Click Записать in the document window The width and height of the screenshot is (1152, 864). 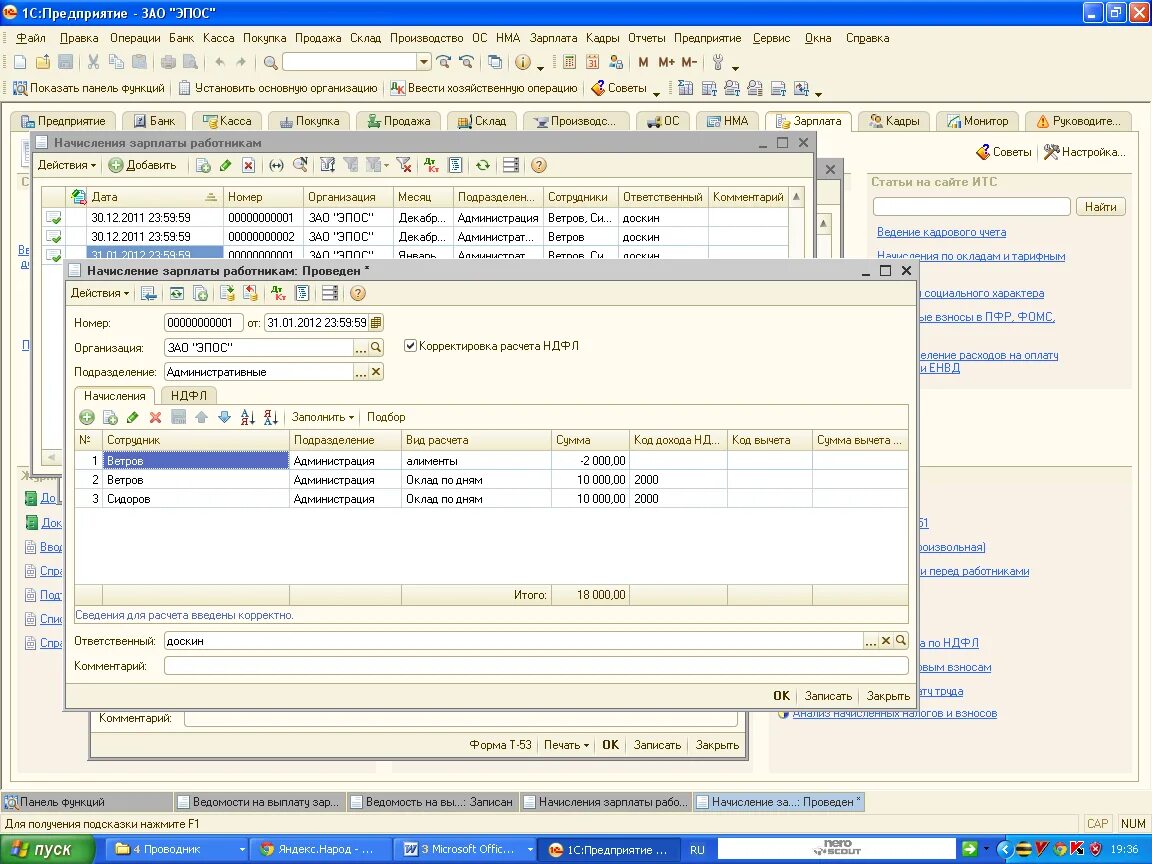coord(828,696)
